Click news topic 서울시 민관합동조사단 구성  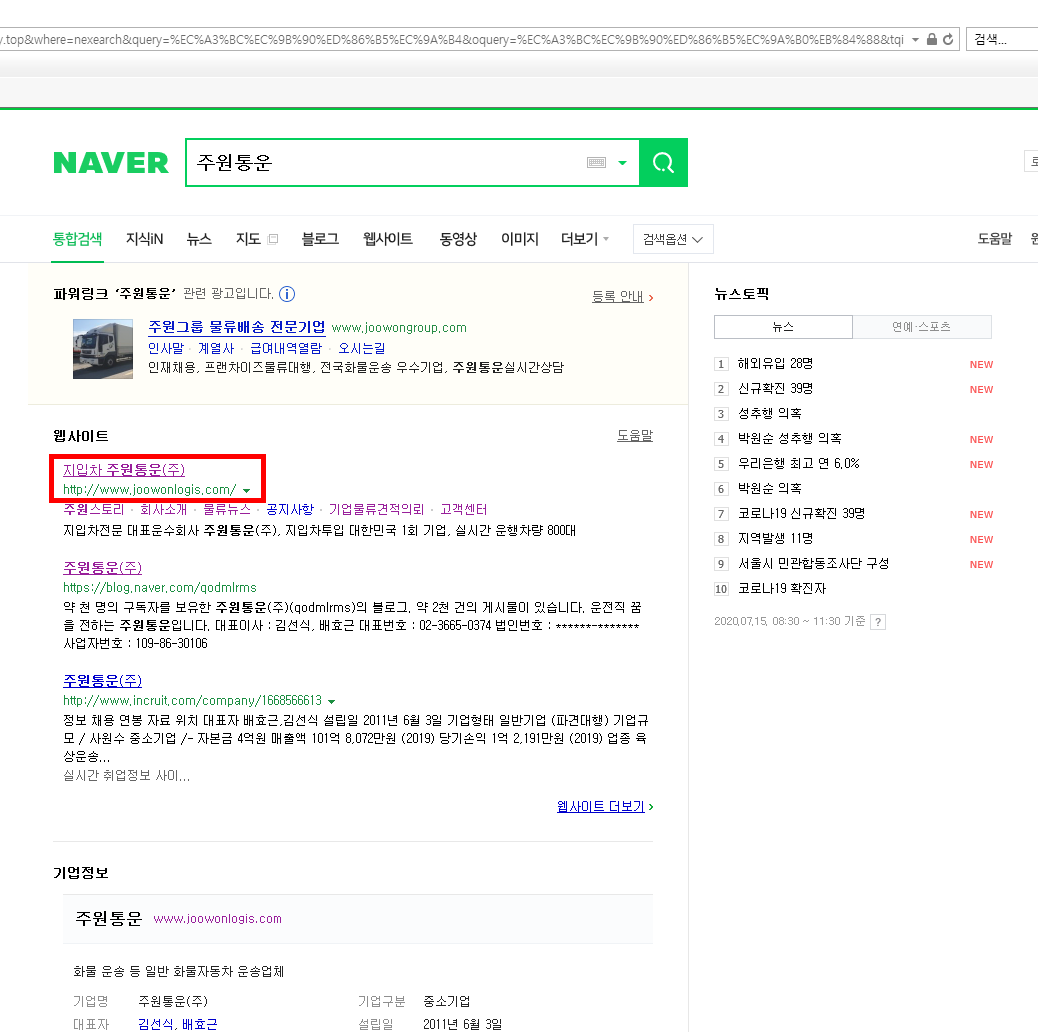coord(814,564)
